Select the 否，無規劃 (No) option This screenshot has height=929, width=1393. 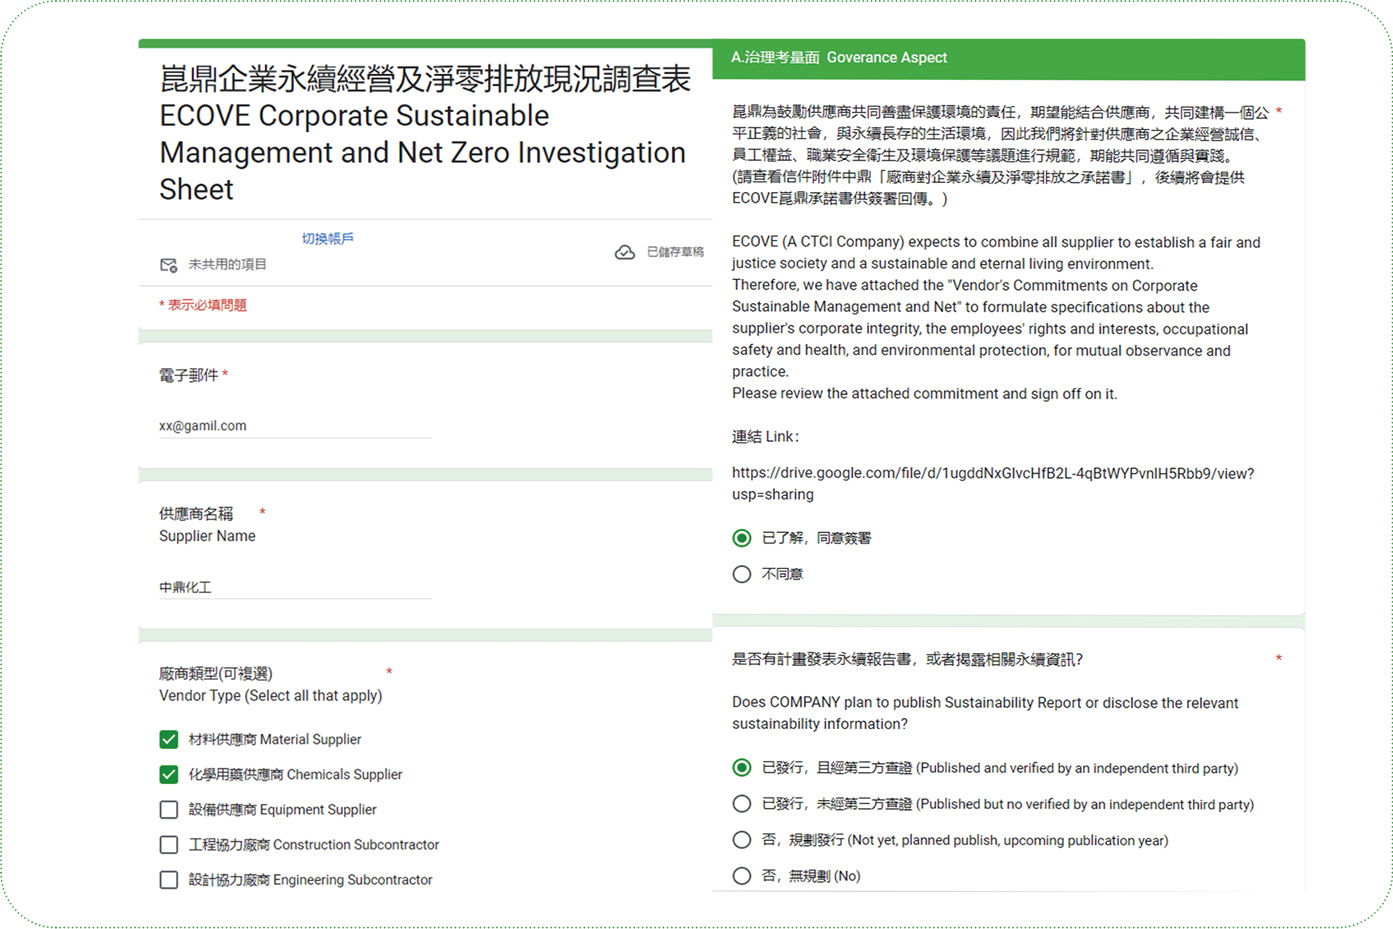coord(742,876)
